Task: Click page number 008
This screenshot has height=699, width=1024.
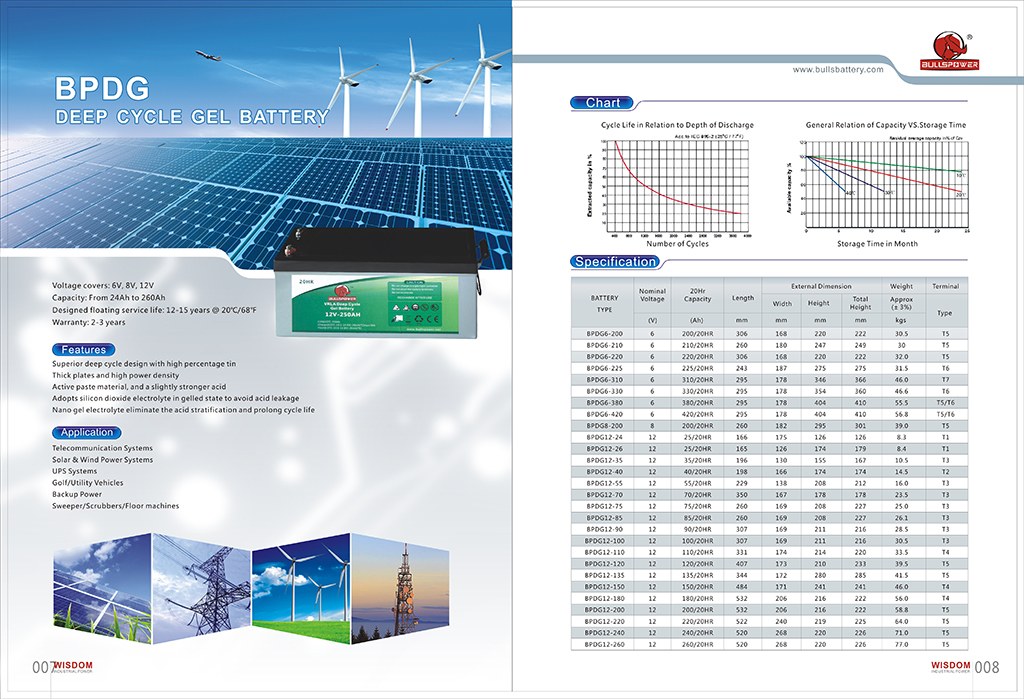Action: (987, 667)
